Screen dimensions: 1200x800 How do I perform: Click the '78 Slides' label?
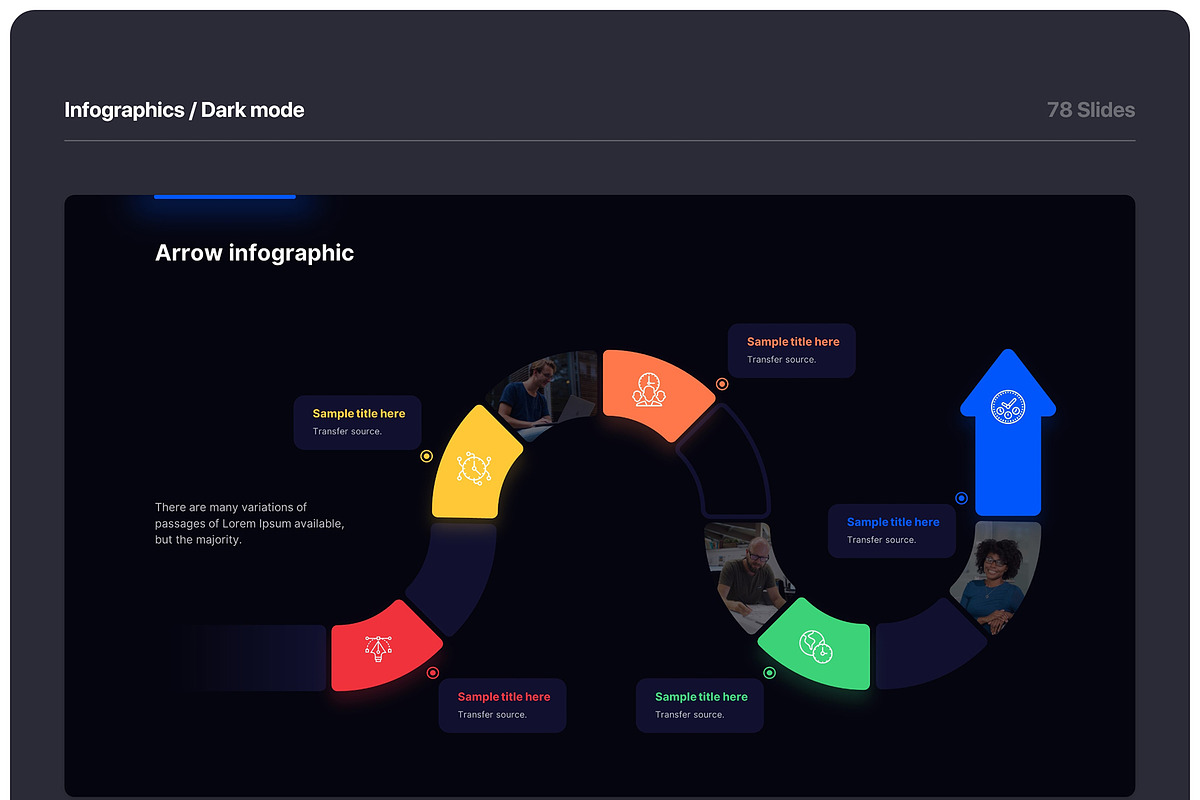coord(1091,110)
